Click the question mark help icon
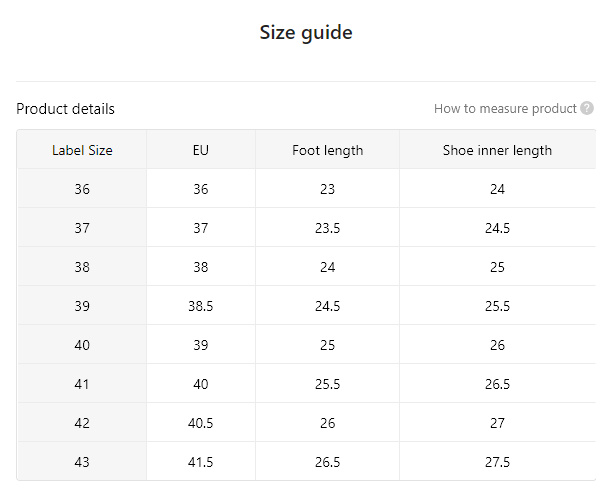The image size is (596, 489). point(586,108)
